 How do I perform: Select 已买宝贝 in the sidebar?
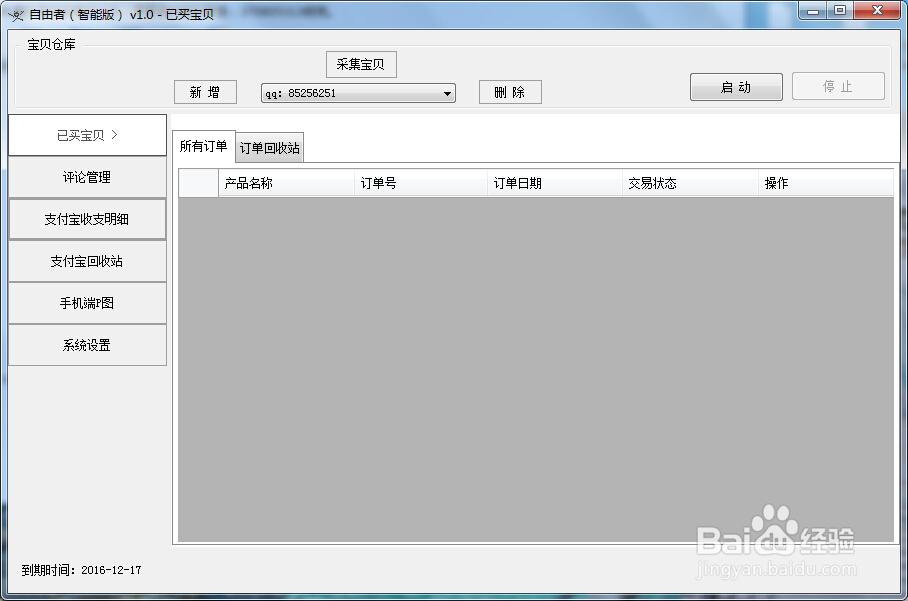pyautogui.click(x=86, y=135)
